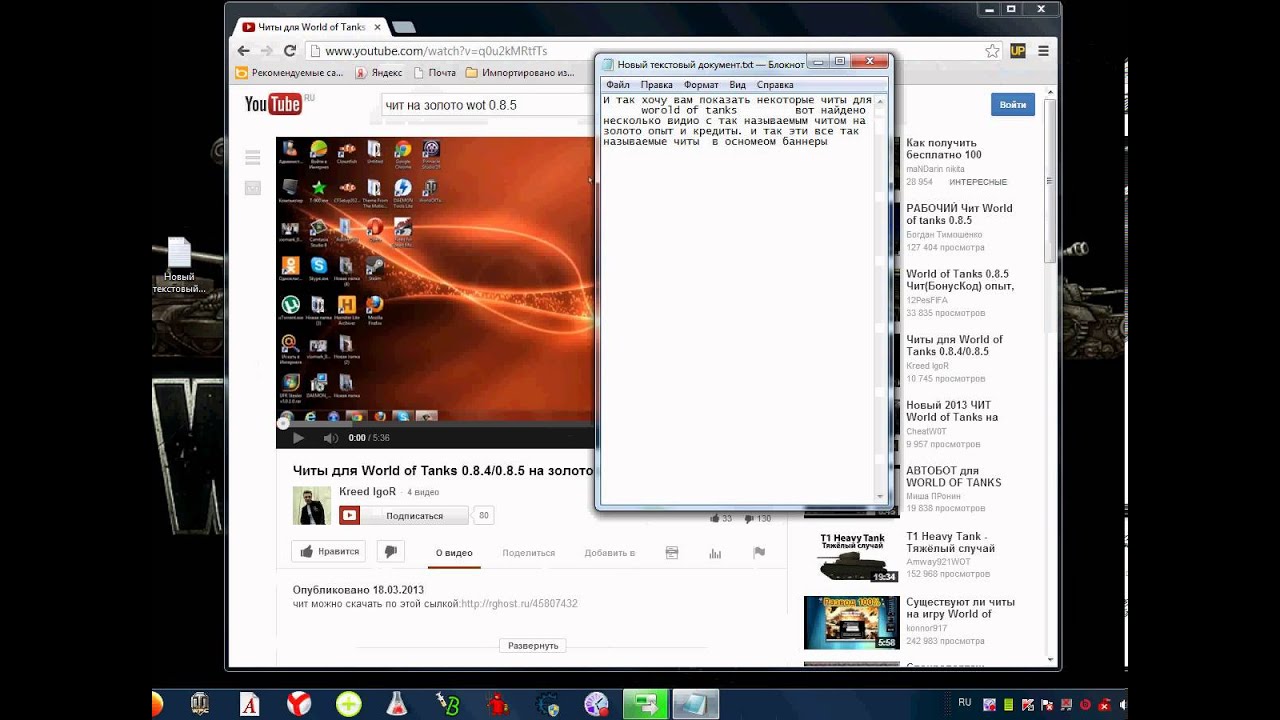
Task: Switch to the Notepad taskbar button
Action: point(695,704)
